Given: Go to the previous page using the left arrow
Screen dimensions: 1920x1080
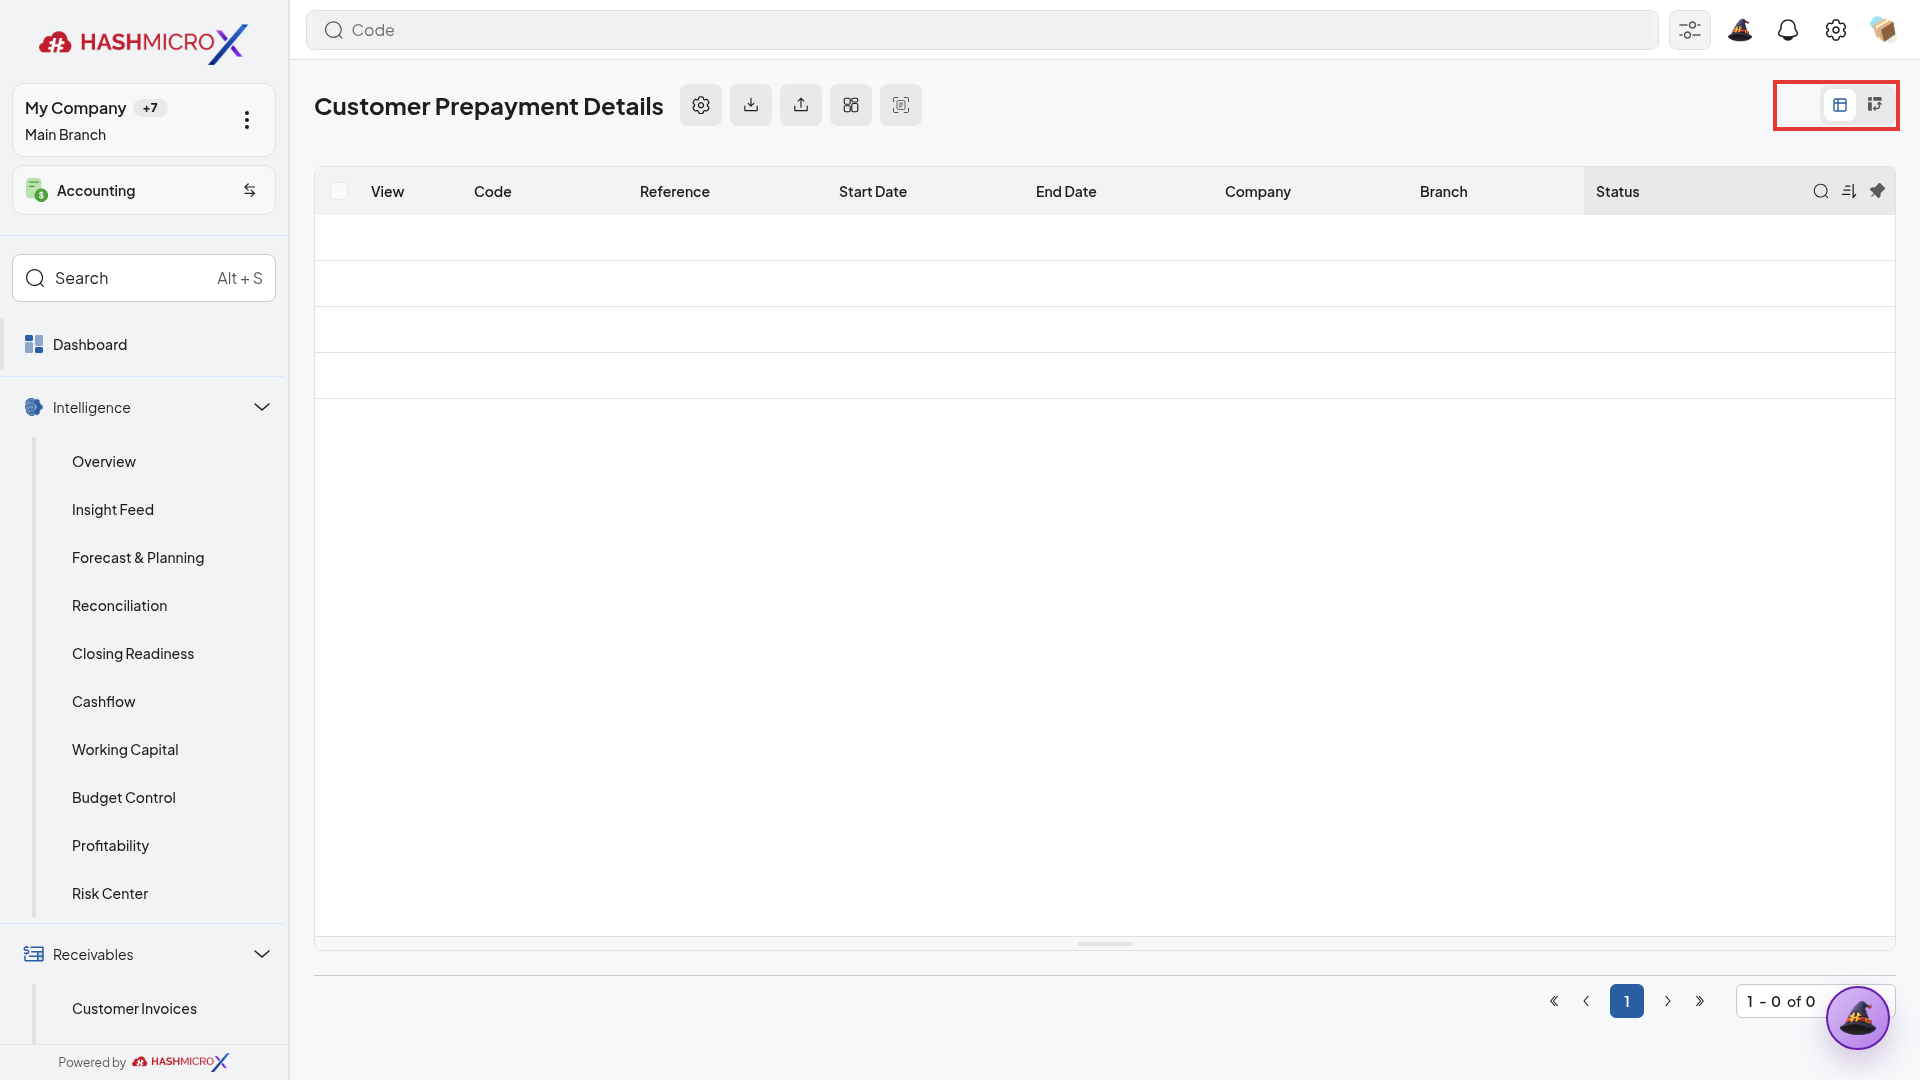Looking at the screenshot, I should point(1586,1001).
